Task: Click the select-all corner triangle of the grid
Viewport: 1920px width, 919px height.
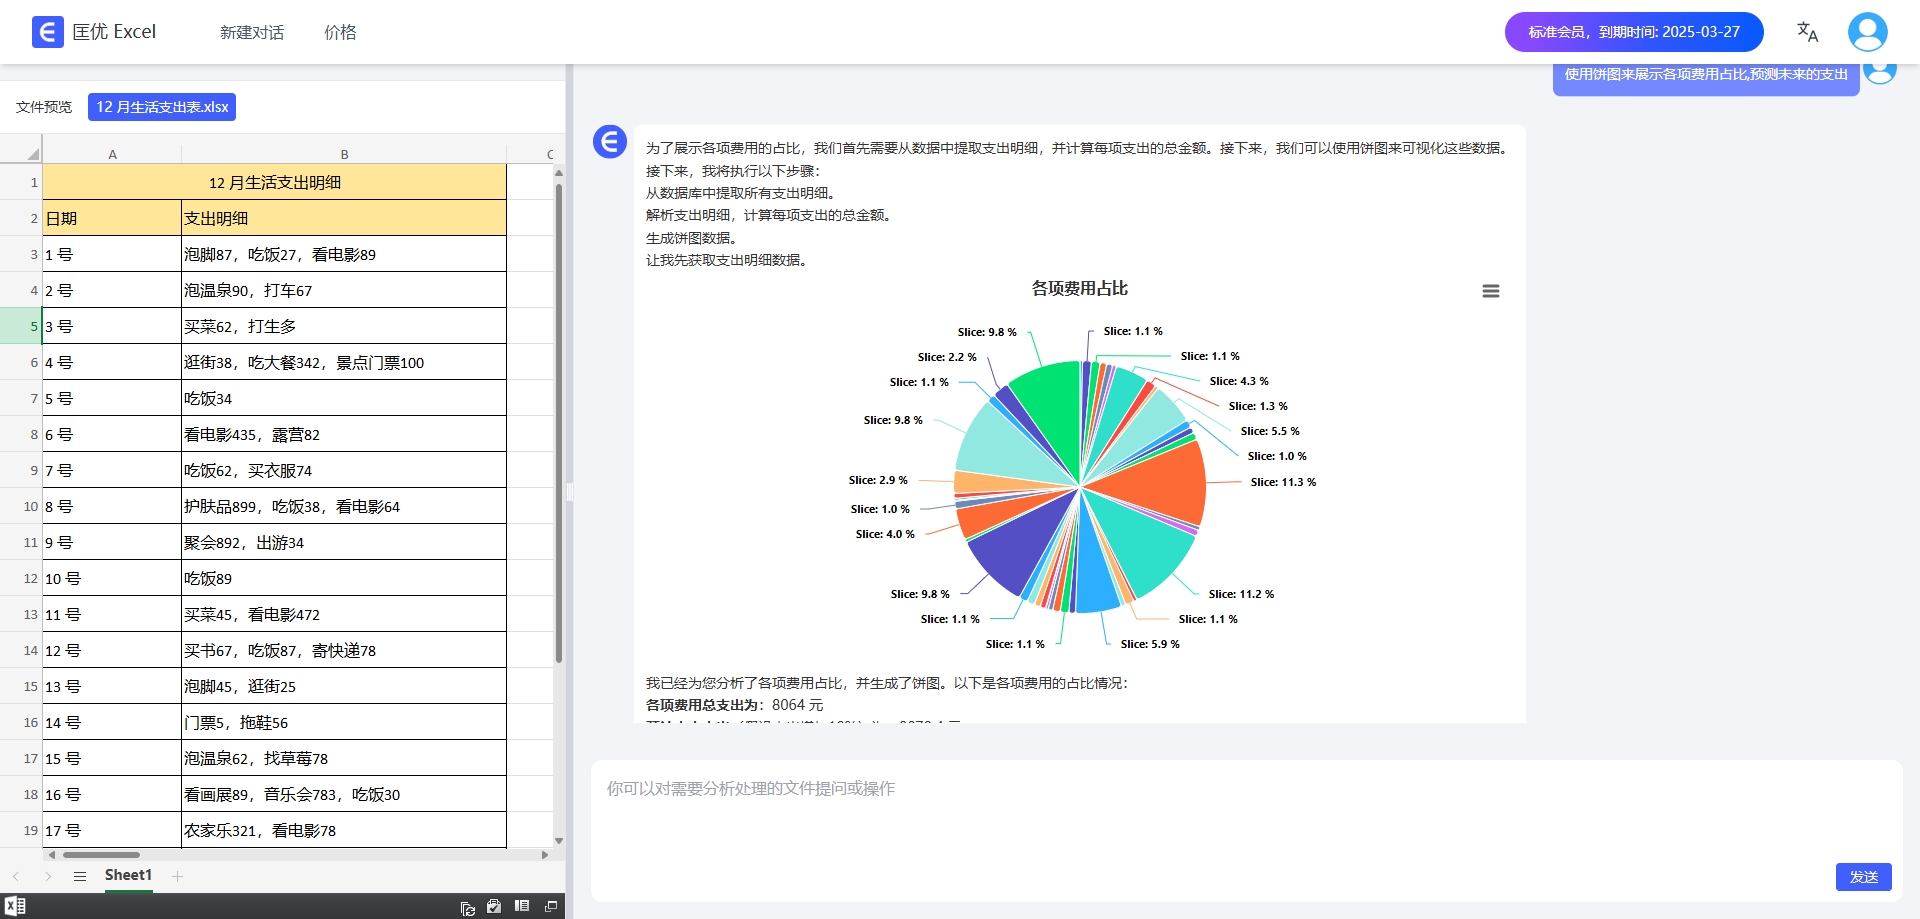Action: coord(33,154)
